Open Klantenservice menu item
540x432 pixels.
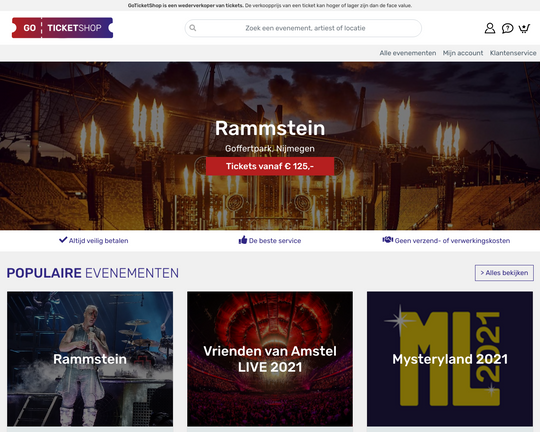(513, 53)
